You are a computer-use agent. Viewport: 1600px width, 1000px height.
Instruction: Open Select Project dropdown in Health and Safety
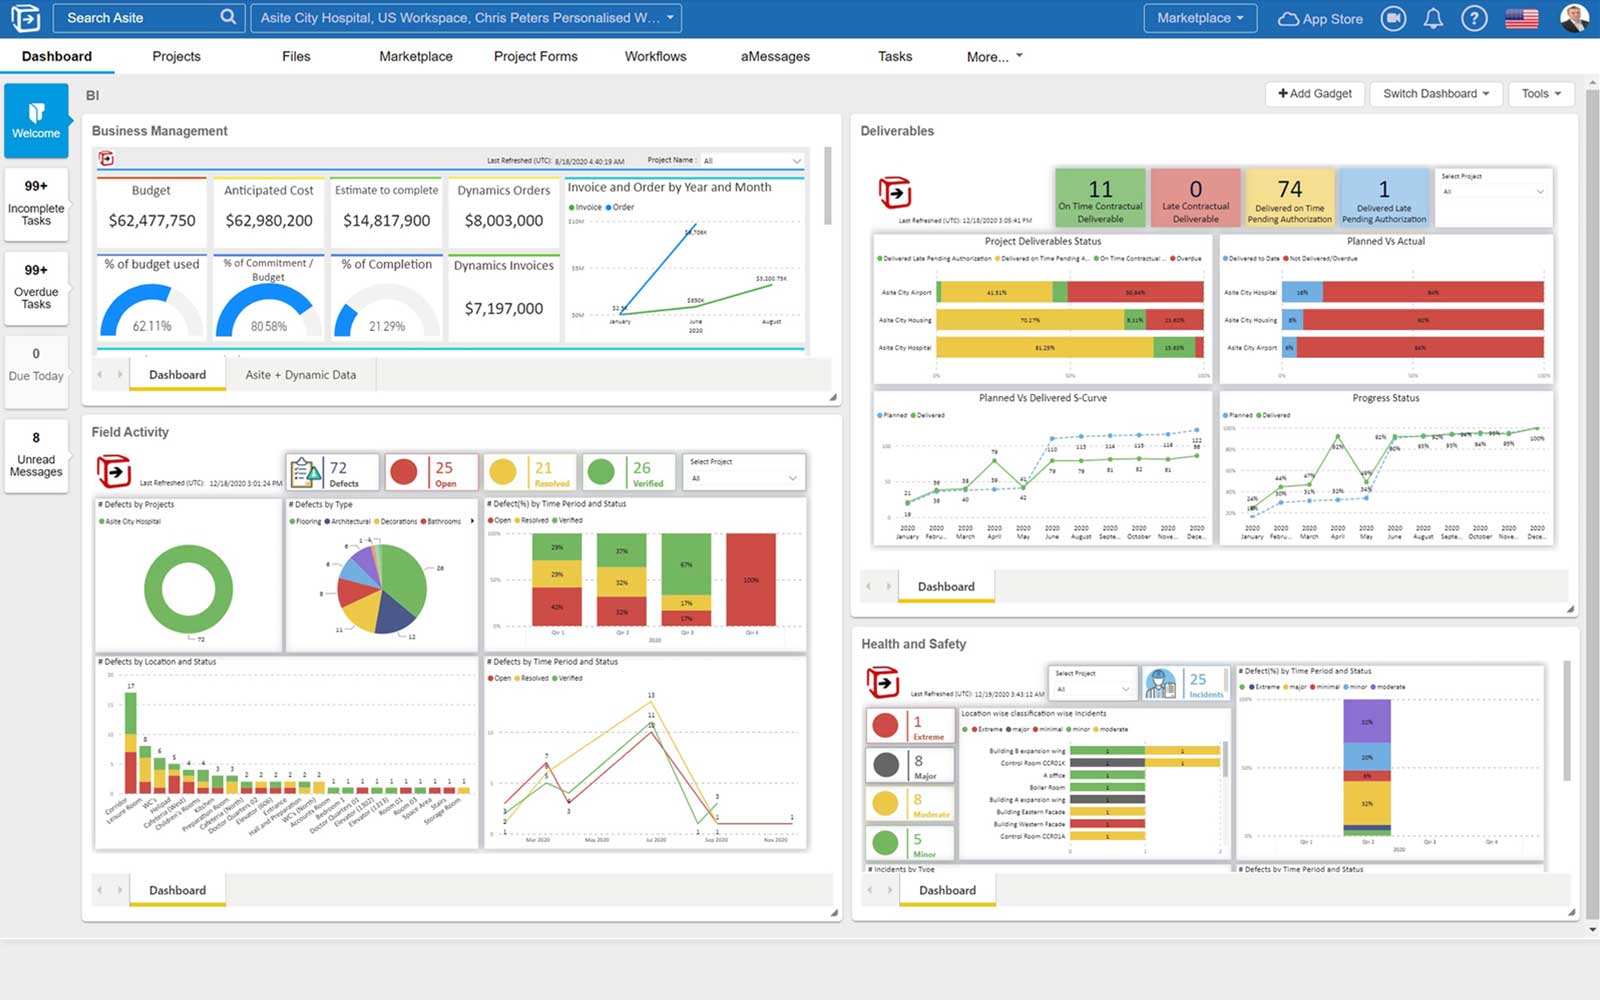pyautogui.click(x=1093, y=689)
